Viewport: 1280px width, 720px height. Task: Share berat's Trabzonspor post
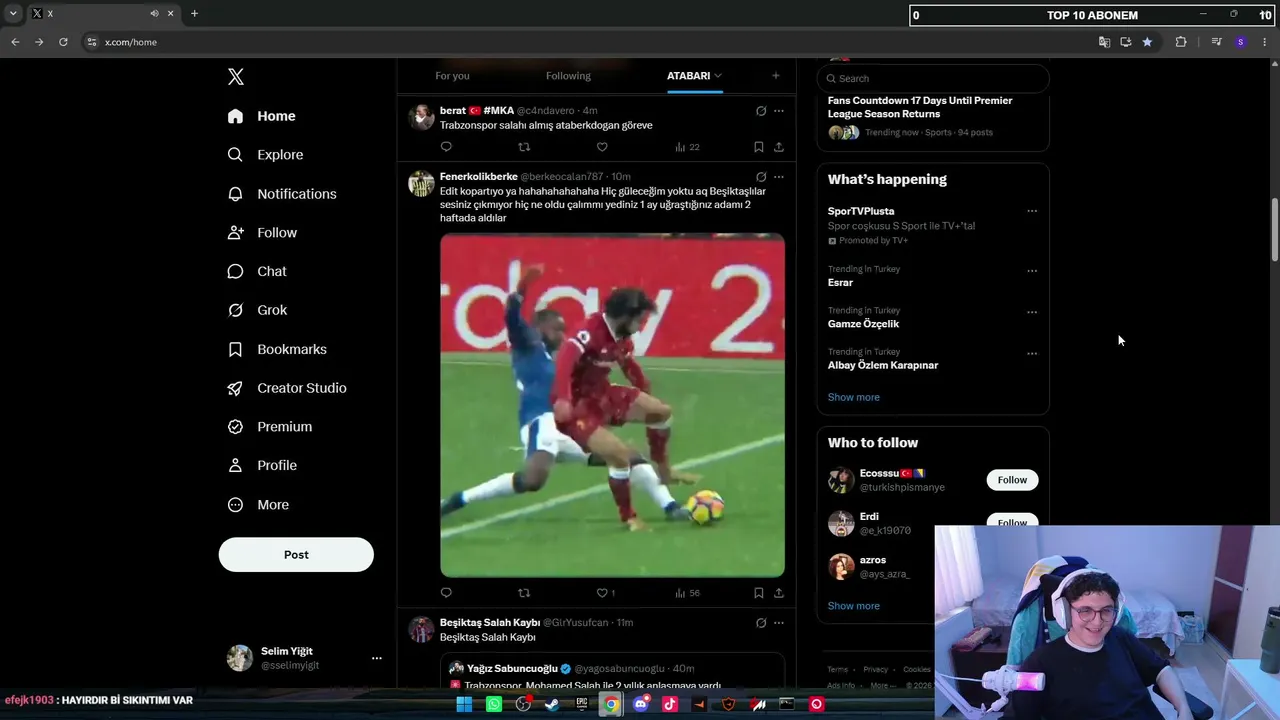coord(778,147)
